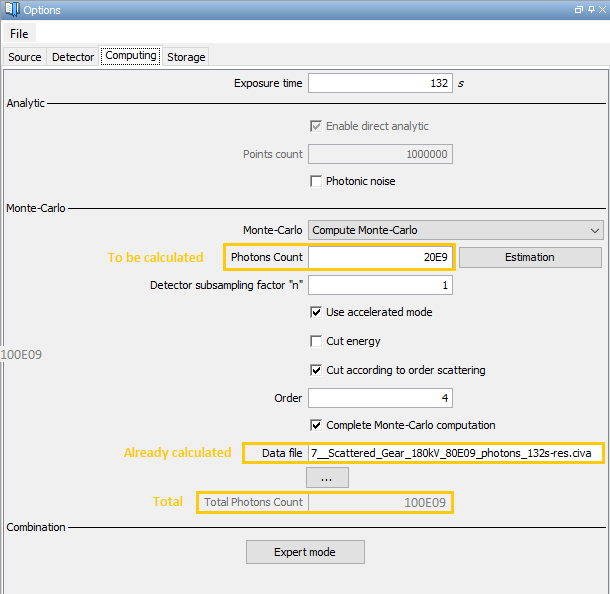Uncheck Use accelerated mode
This screenshot has width=610, height=594.
click(316, 312)
